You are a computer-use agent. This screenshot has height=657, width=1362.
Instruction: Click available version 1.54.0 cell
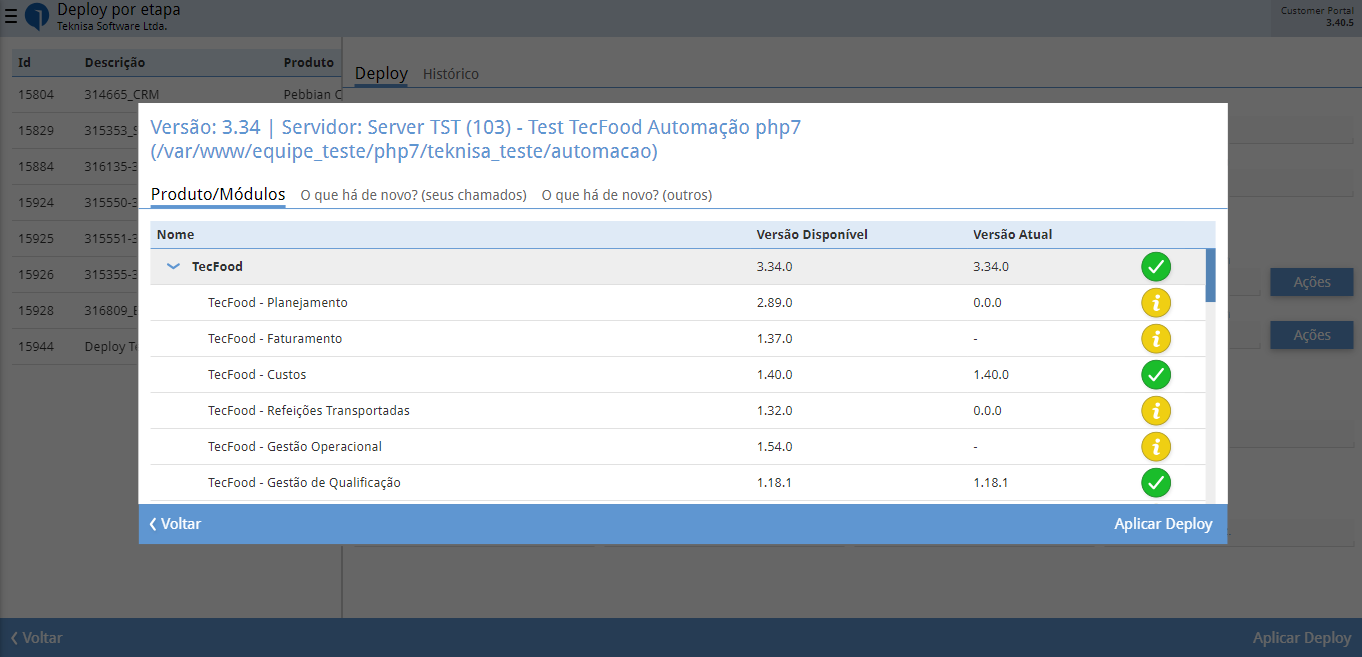775,447
